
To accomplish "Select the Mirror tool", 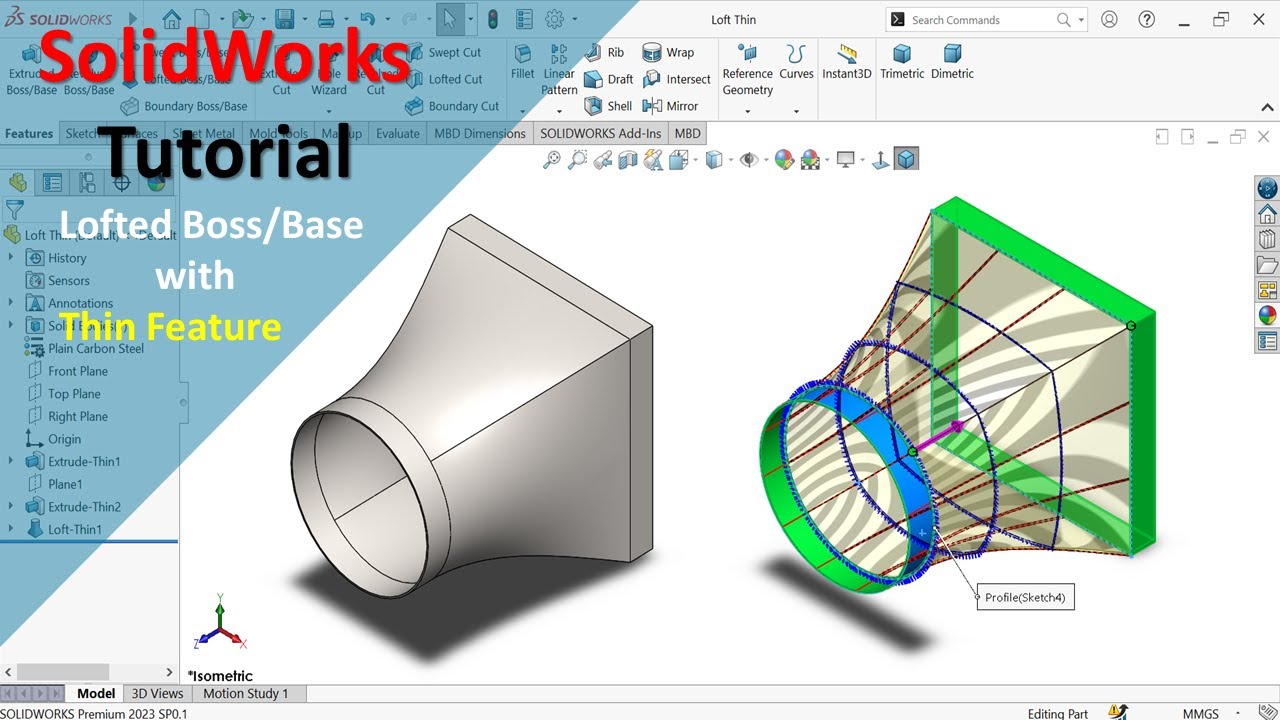I will [671, 105].
